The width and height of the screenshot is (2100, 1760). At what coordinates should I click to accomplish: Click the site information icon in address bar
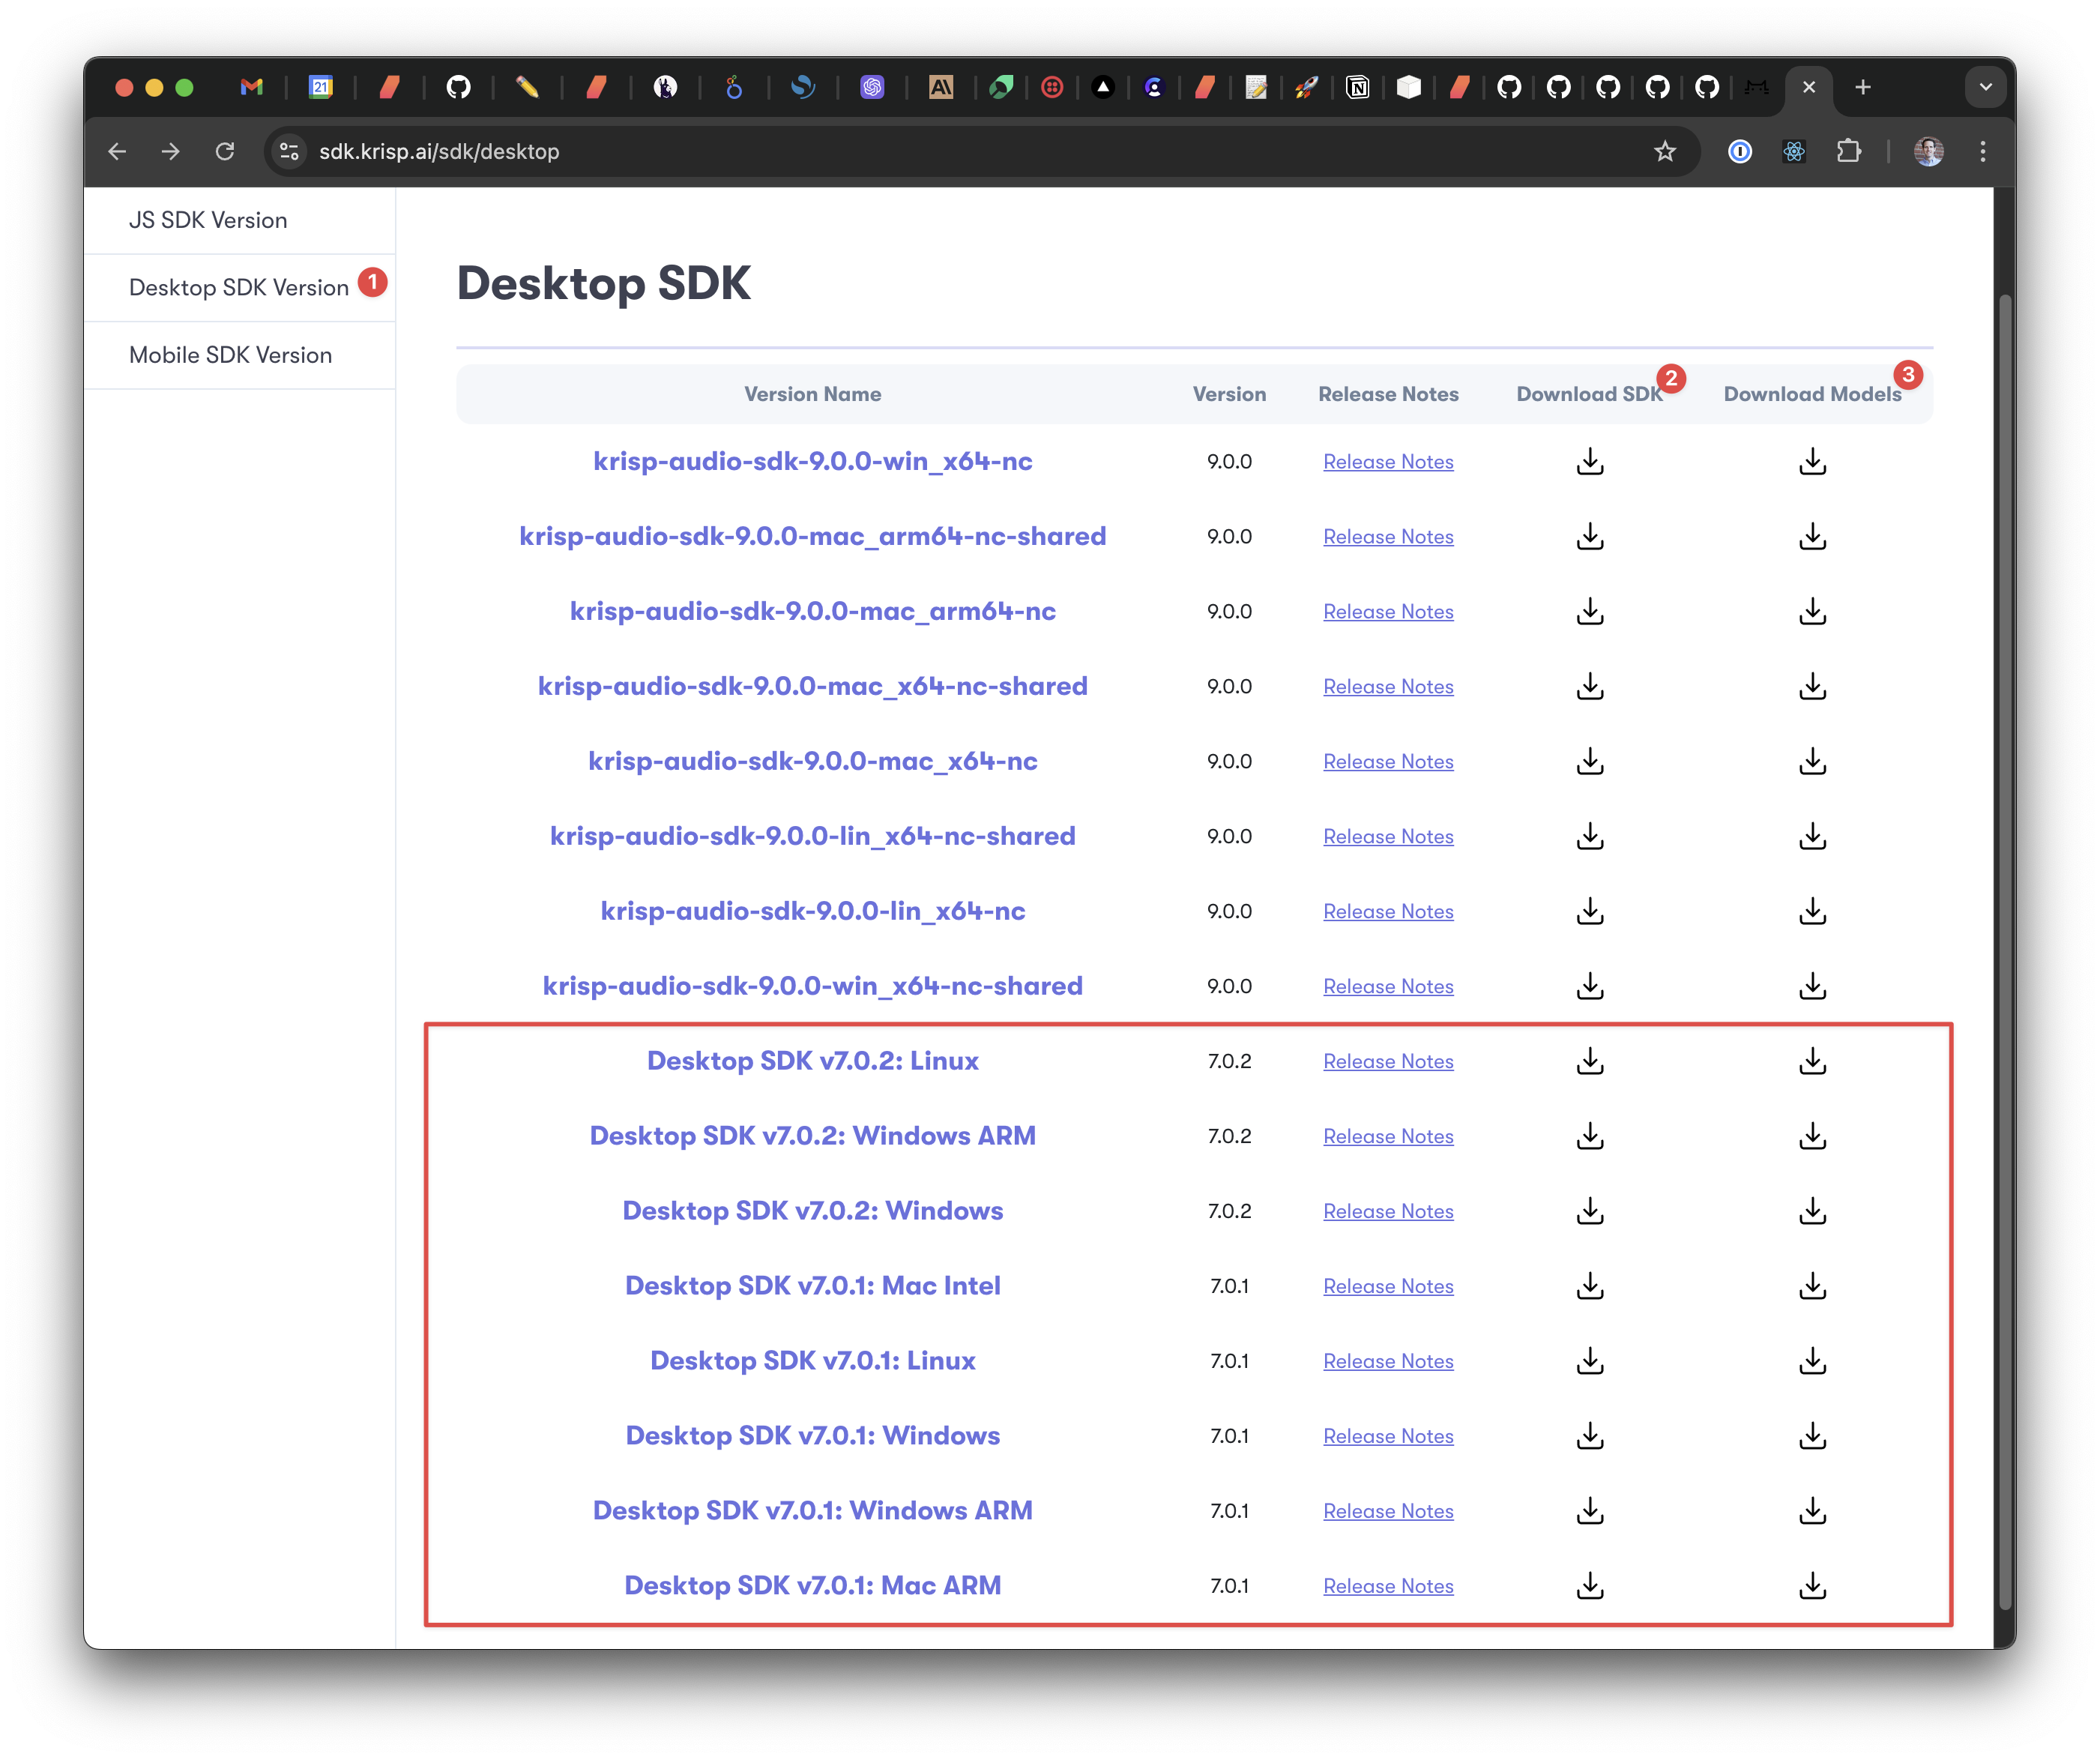tap(289, 151)
